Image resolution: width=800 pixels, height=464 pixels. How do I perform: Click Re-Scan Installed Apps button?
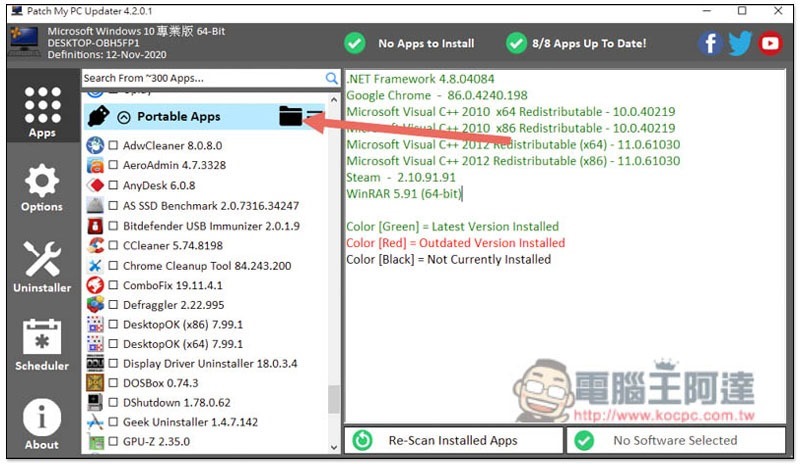(453, 440)
